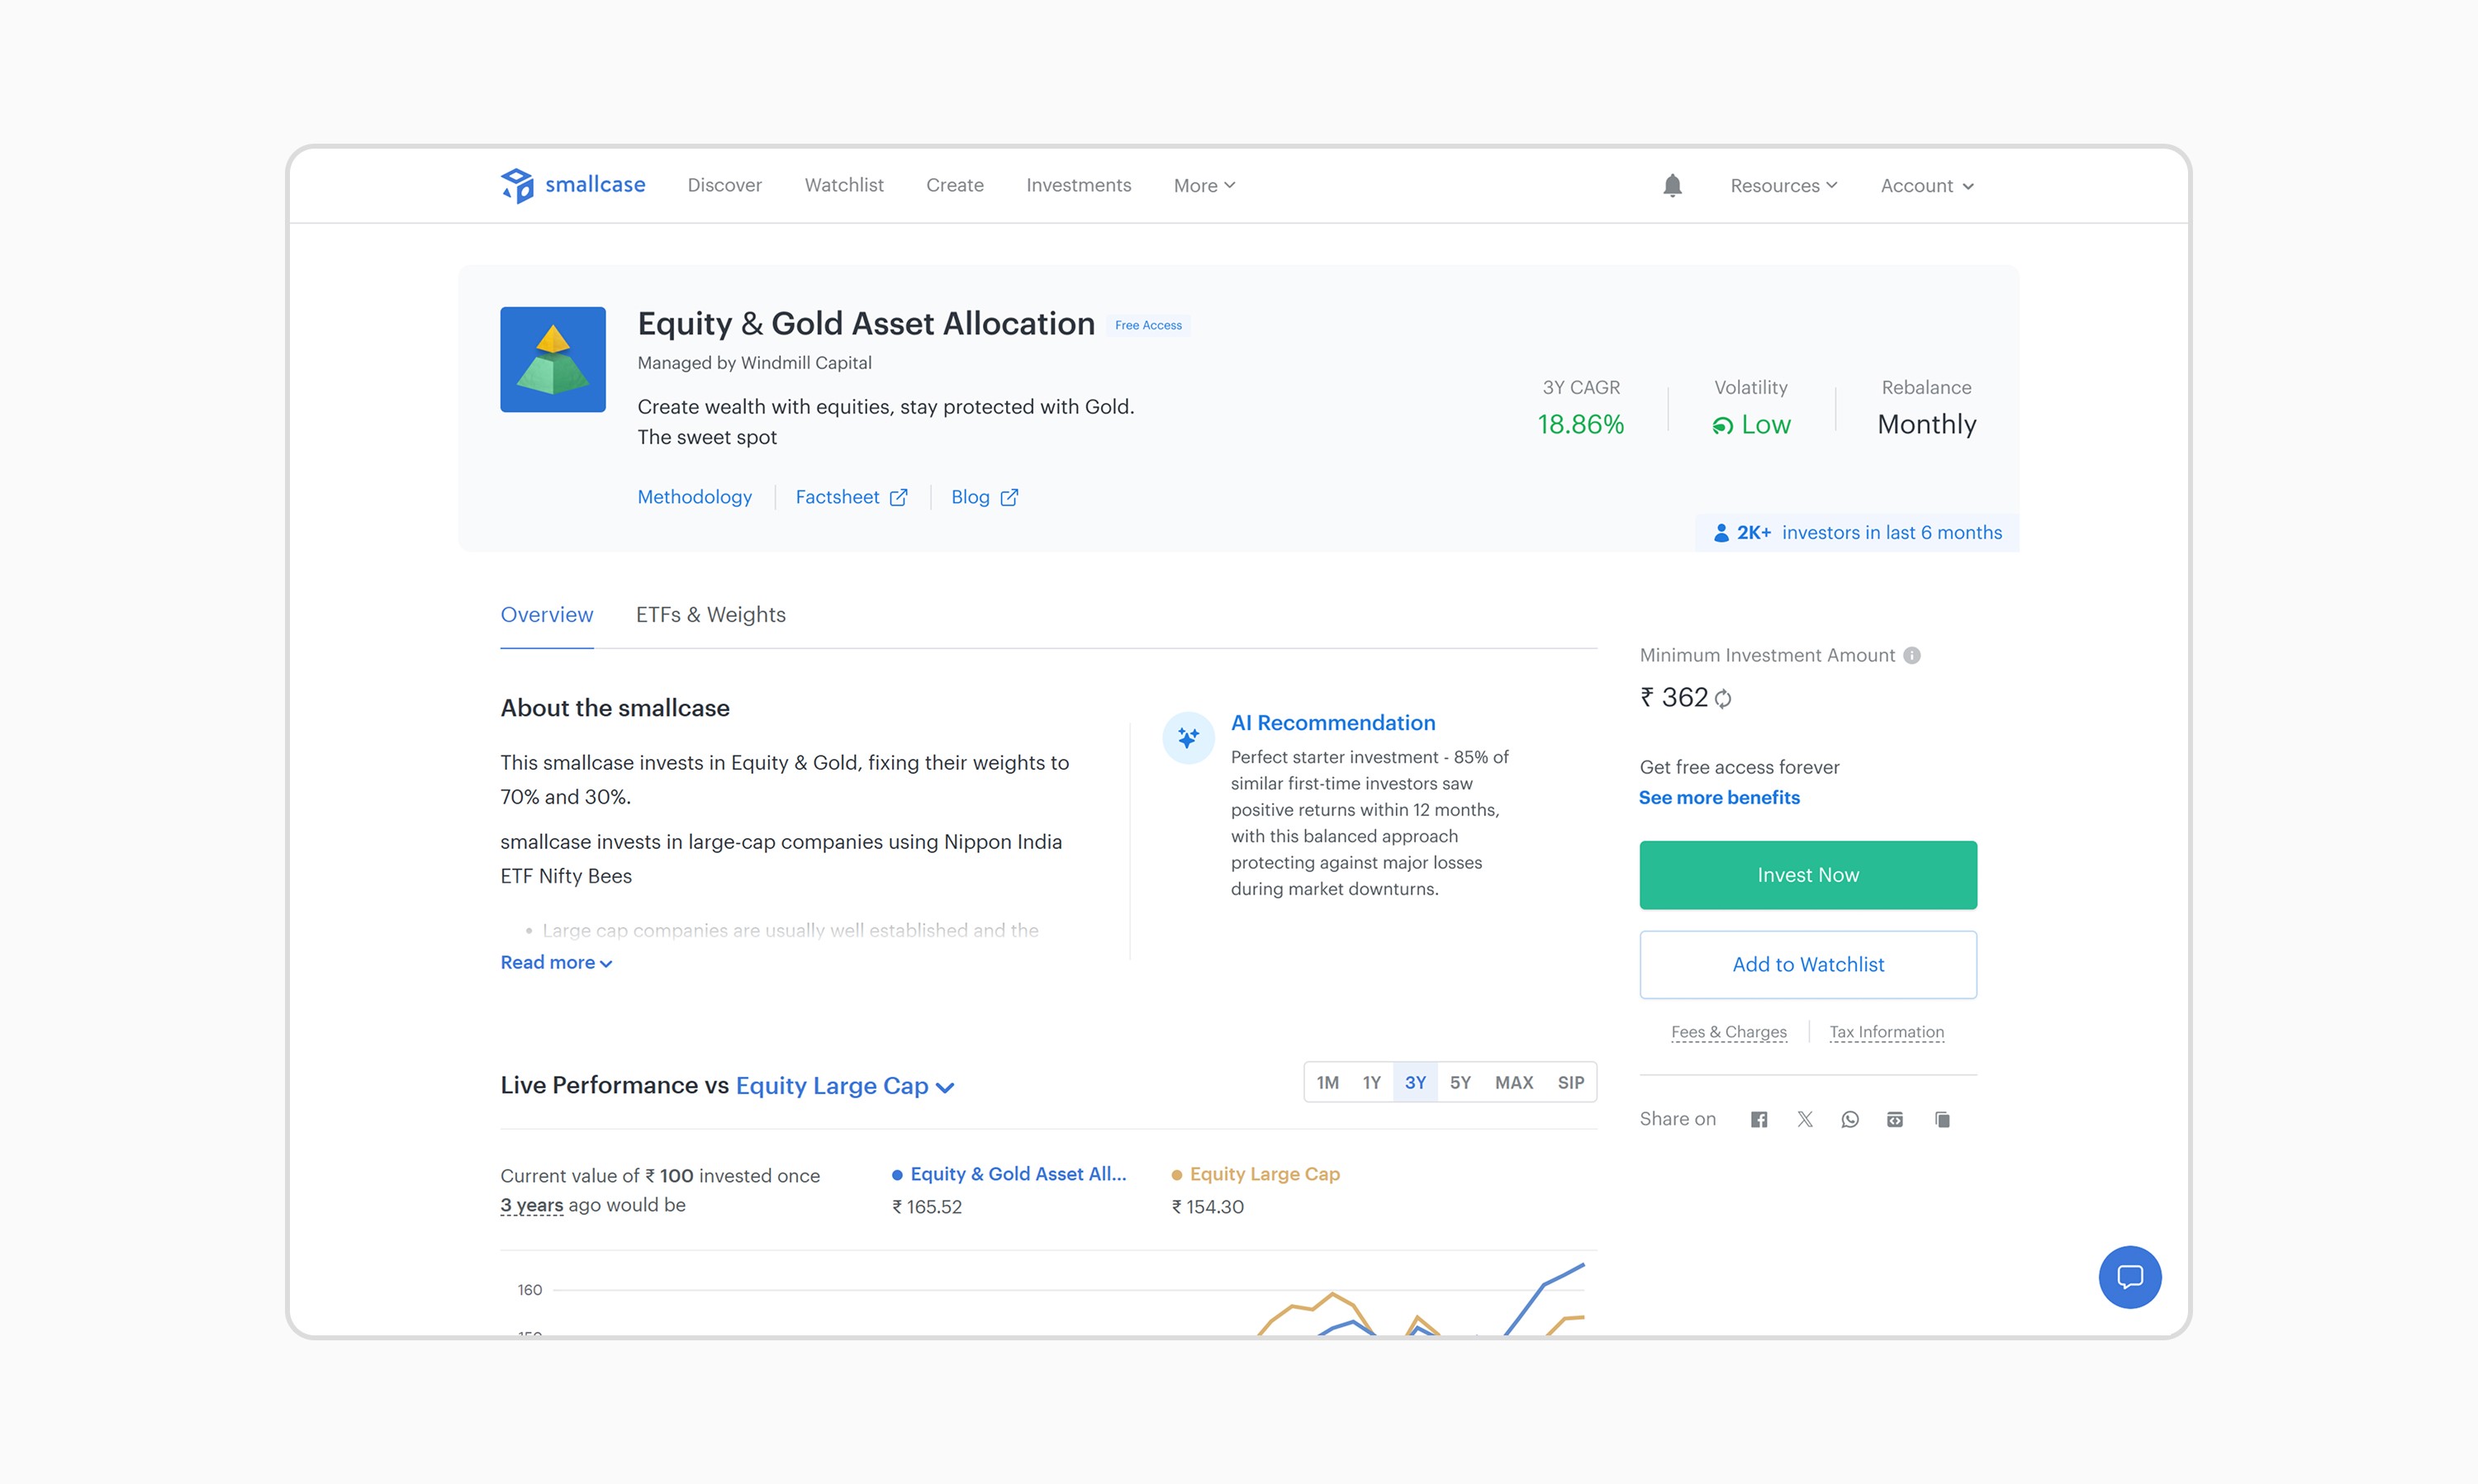Click the investors person icon
Viewport: 2478px width, 1484px height.
(1721, 533)
